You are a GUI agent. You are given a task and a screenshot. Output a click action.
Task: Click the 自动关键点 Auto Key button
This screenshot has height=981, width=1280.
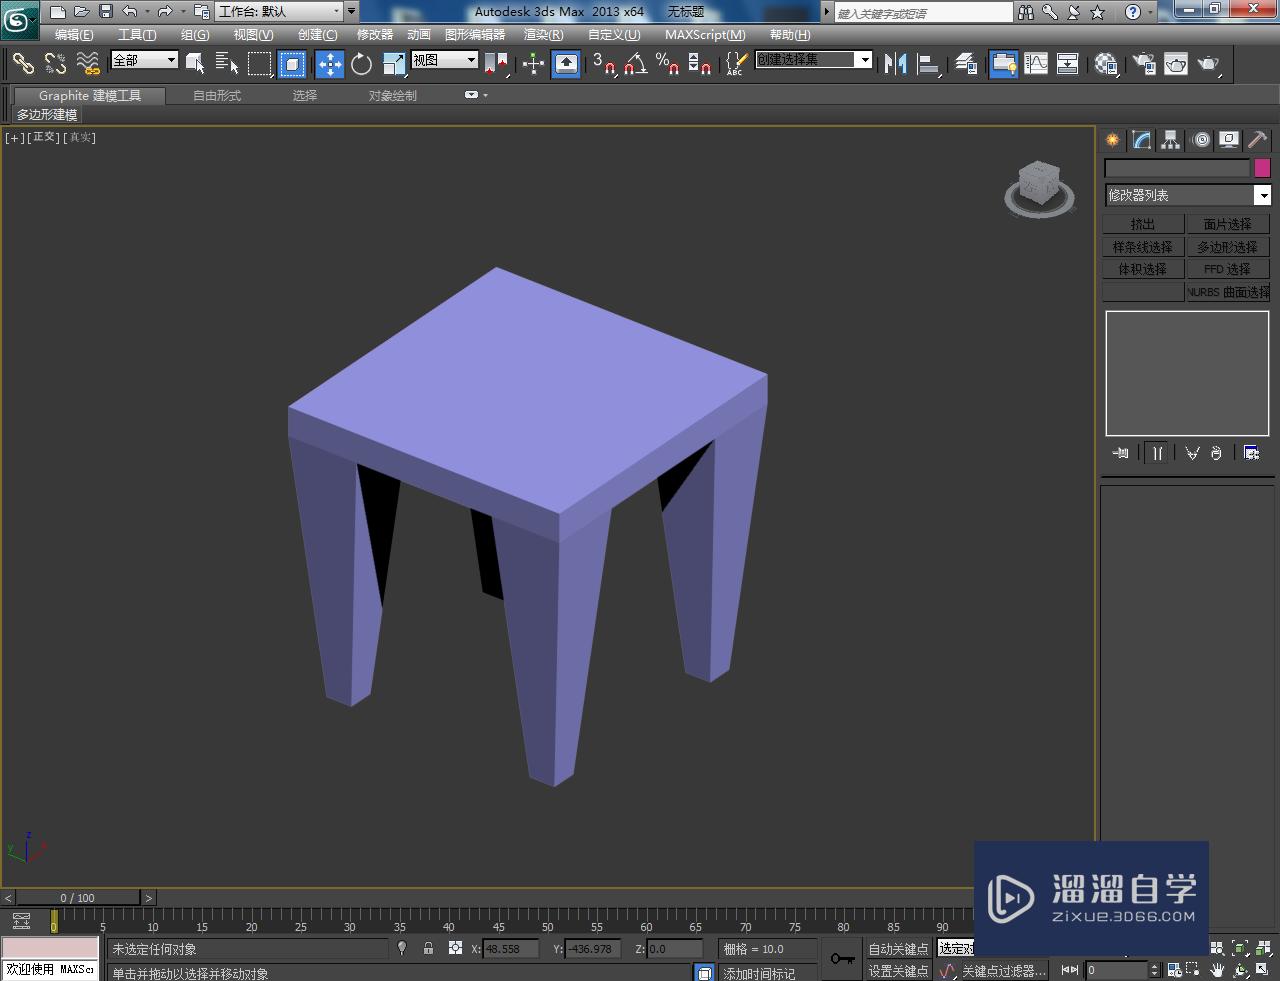(x=898, y=948)
